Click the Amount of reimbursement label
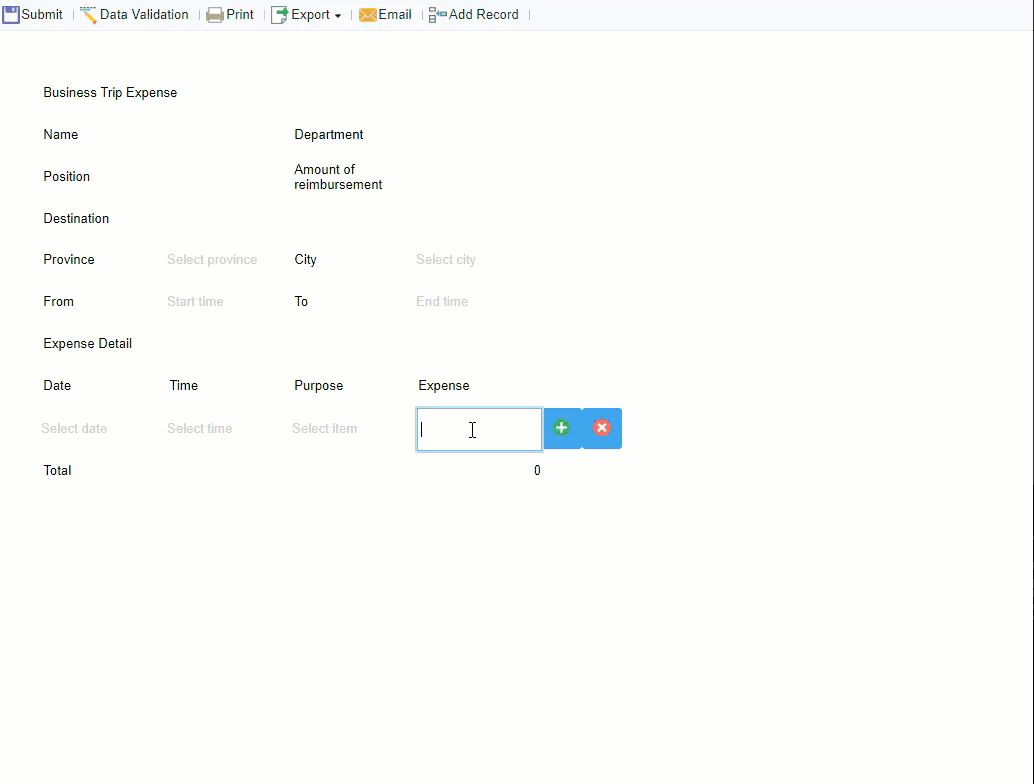This screenshot has width=1034, height=784. click(338, 177)
